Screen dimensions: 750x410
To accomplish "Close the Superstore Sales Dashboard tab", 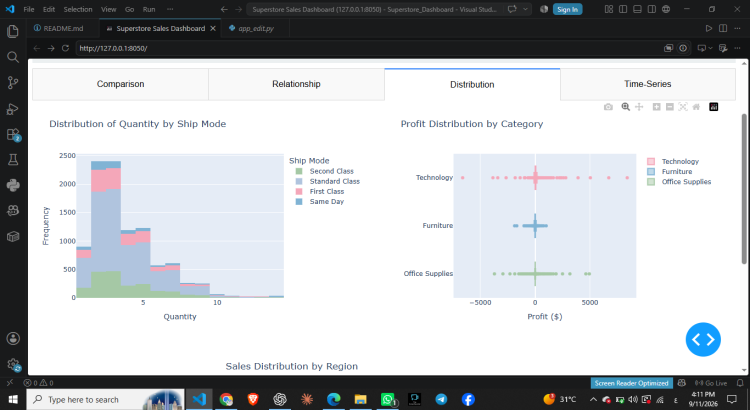I will coord(213,28).
